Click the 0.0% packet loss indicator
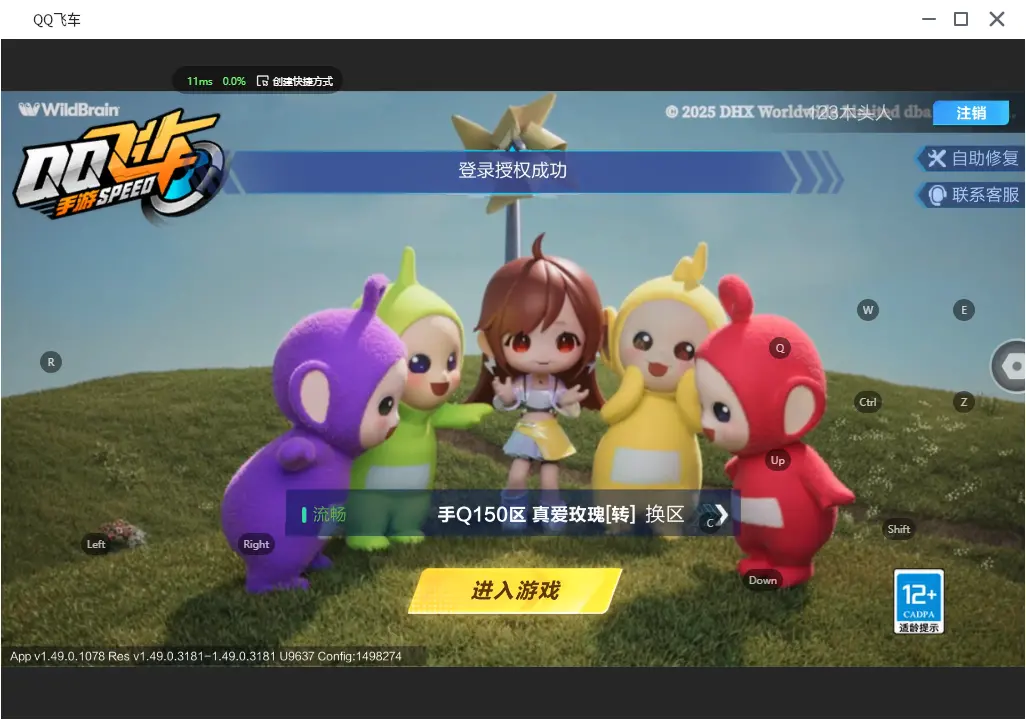 pyautogui.click(x=234, y=81)
